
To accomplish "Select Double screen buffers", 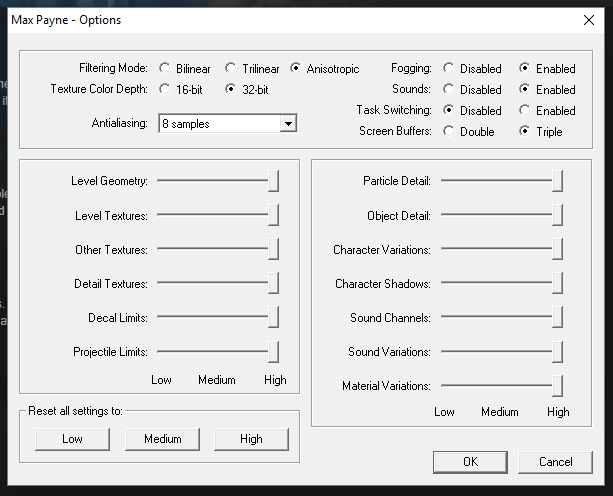I will point(449,131).
